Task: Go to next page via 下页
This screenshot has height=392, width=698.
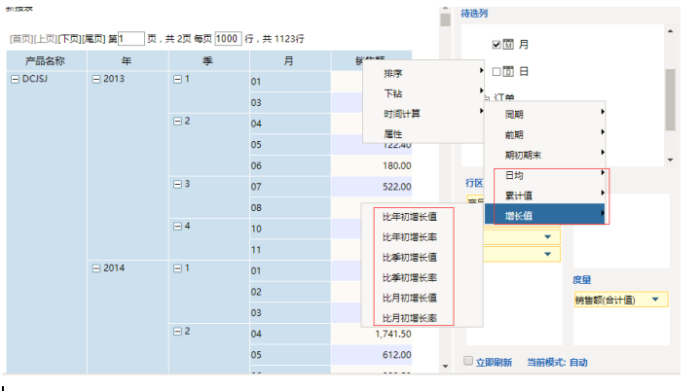Action: [69, 39]
